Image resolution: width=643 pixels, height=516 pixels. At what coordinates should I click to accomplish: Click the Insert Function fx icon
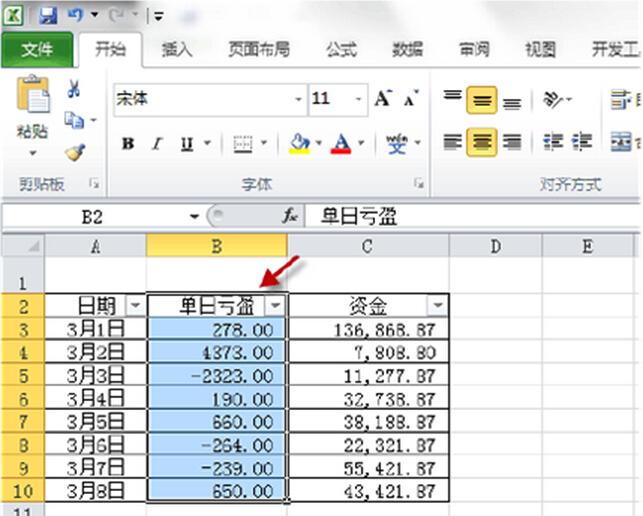click(x=290, y=216)
